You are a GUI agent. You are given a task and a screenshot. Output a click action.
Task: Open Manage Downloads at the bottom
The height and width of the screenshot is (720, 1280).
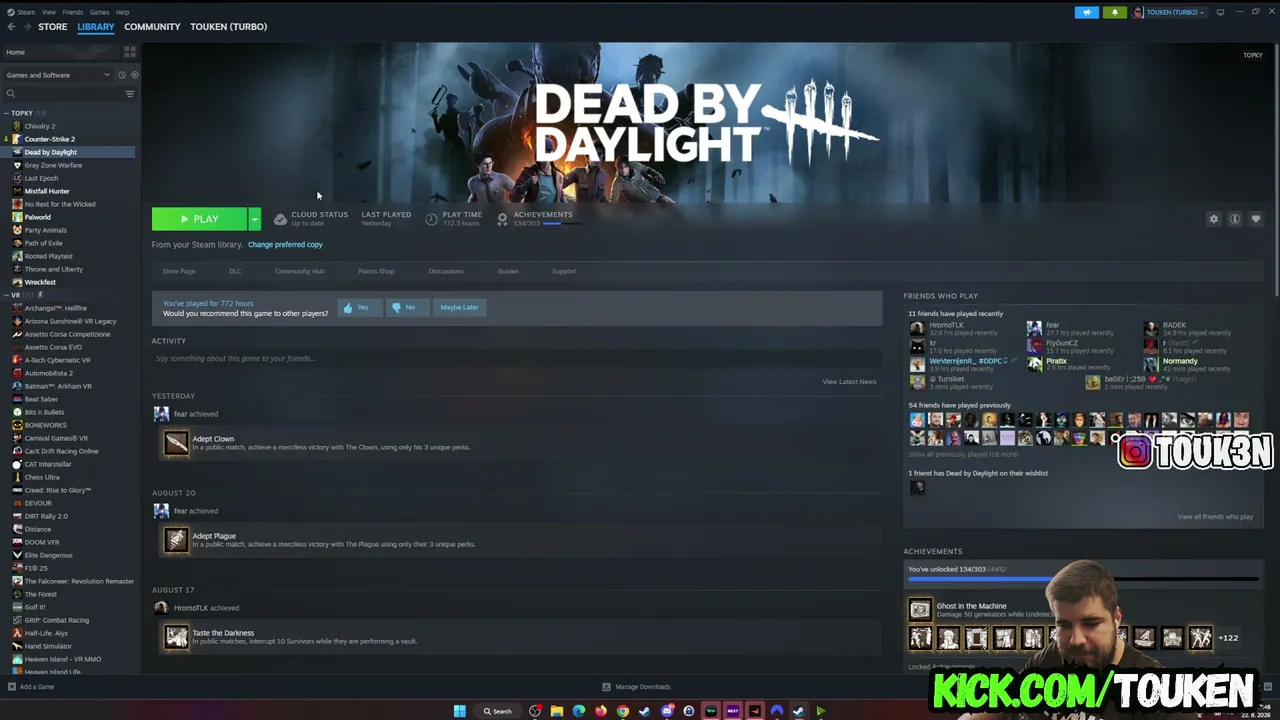(637, 687)
